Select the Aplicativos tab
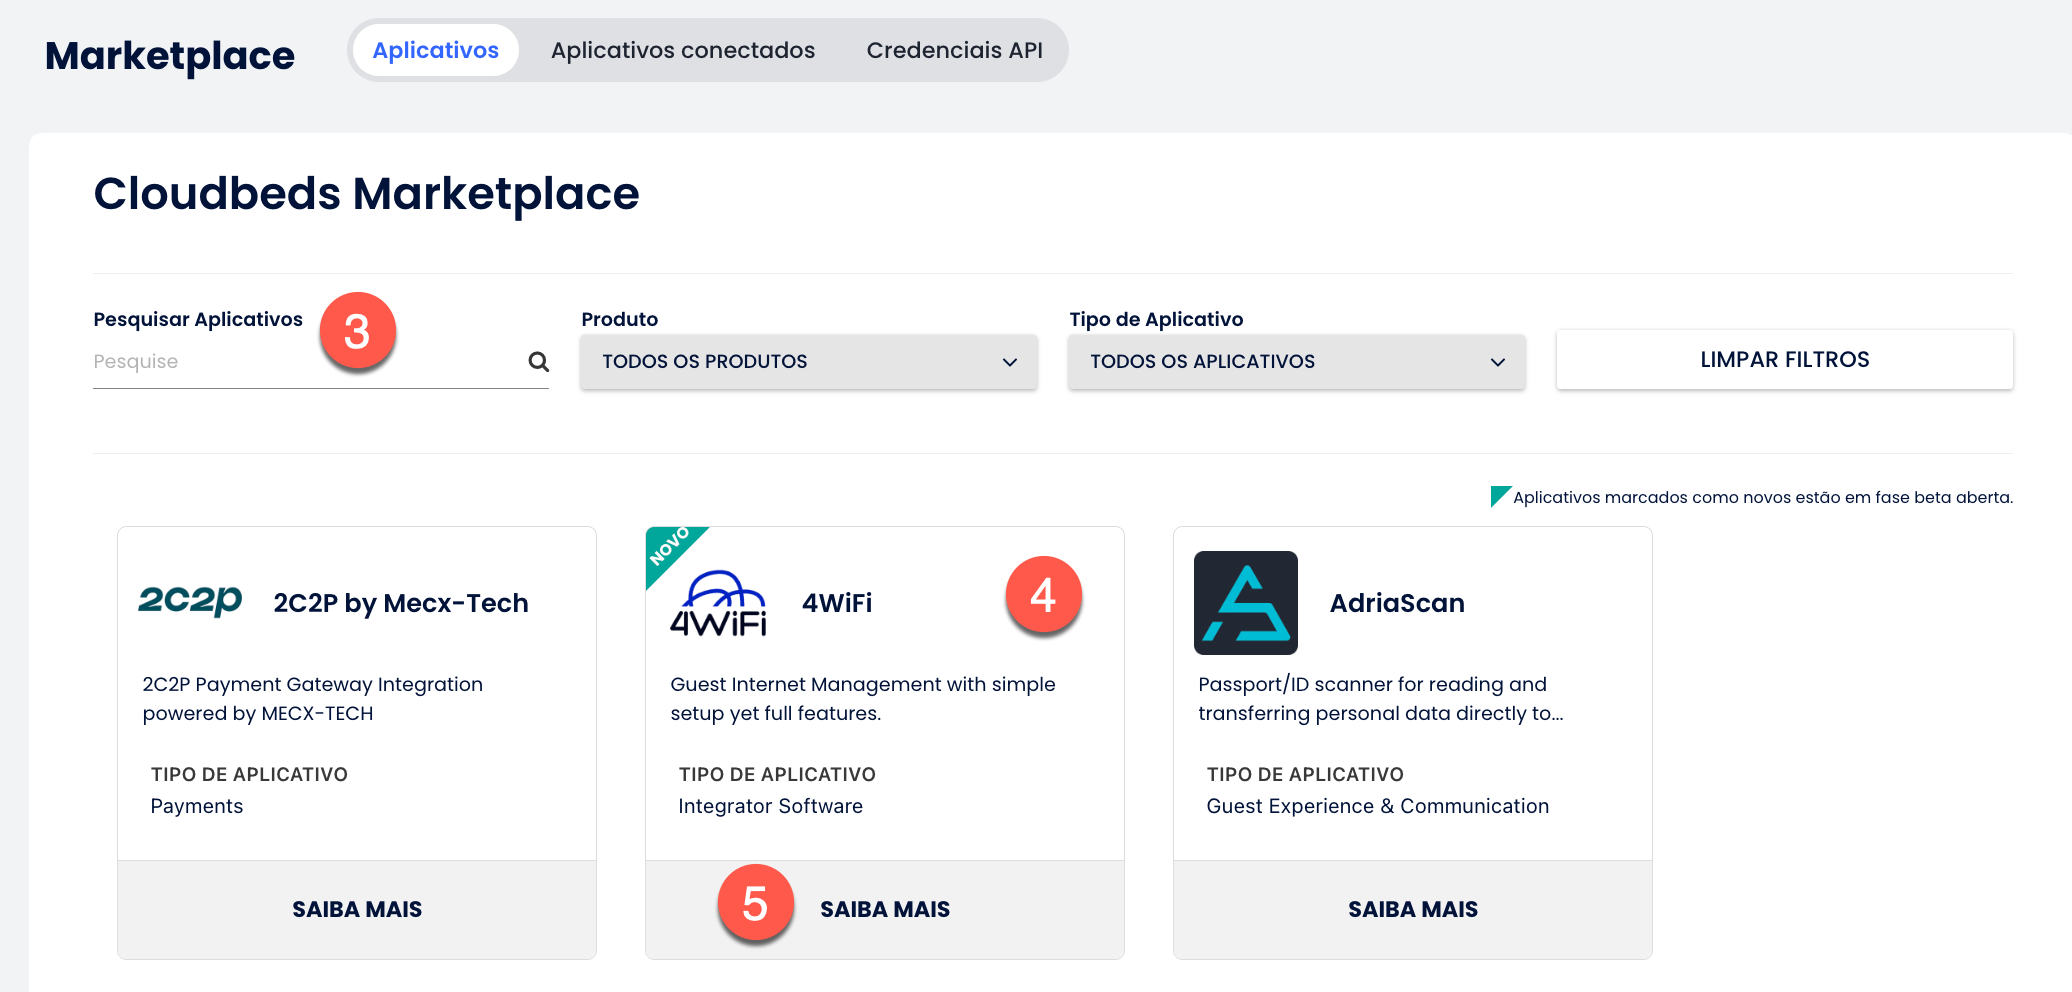Image resolution: width=2072 pixels, height=992 pixels. pyautogui.click(x=435, y=50)
